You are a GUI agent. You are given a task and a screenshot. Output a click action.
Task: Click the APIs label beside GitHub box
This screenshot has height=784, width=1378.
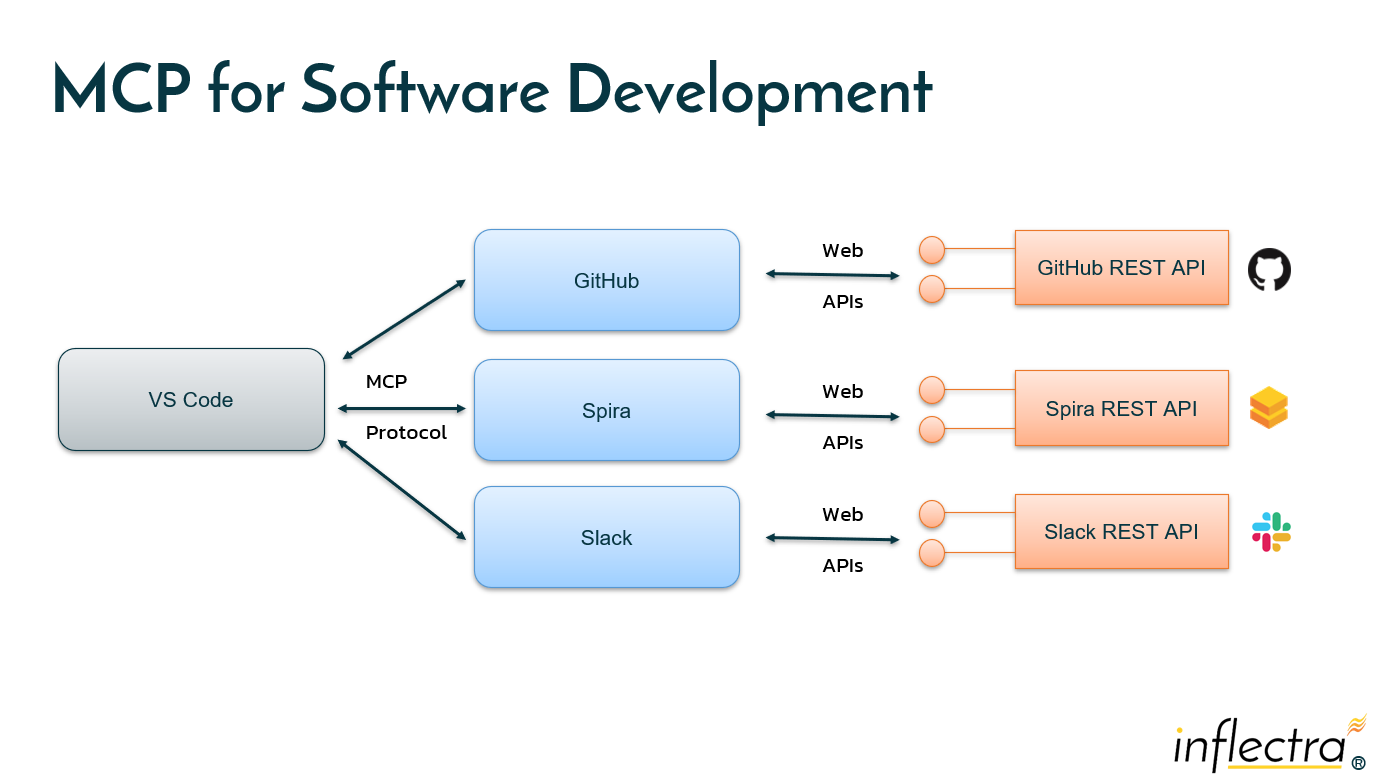tap(842, 301)
